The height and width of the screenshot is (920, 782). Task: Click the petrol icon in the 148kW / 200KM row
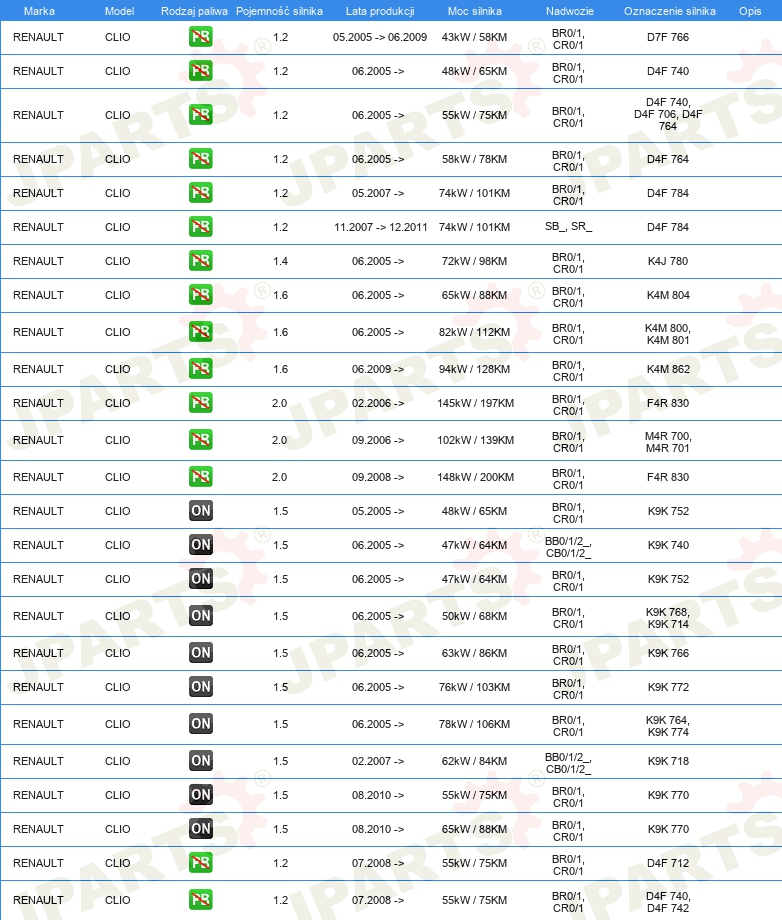(x=201, y=477)
